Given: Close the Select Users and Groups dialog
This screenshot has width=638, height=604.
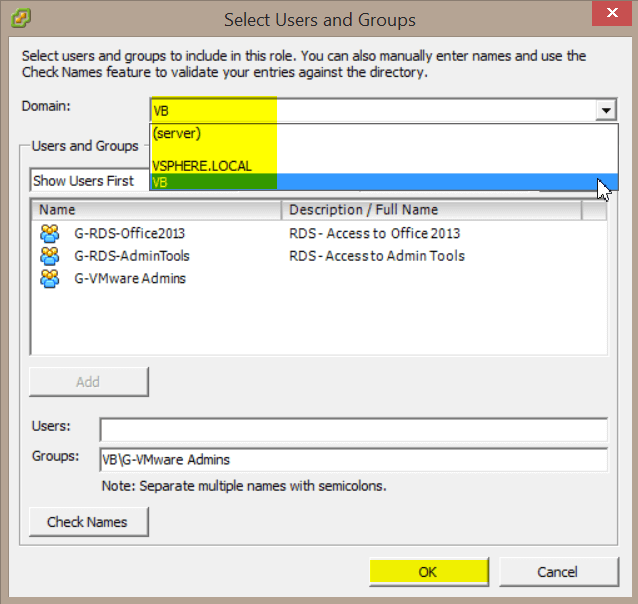Looking at the screenshot, I should [612, 13].
